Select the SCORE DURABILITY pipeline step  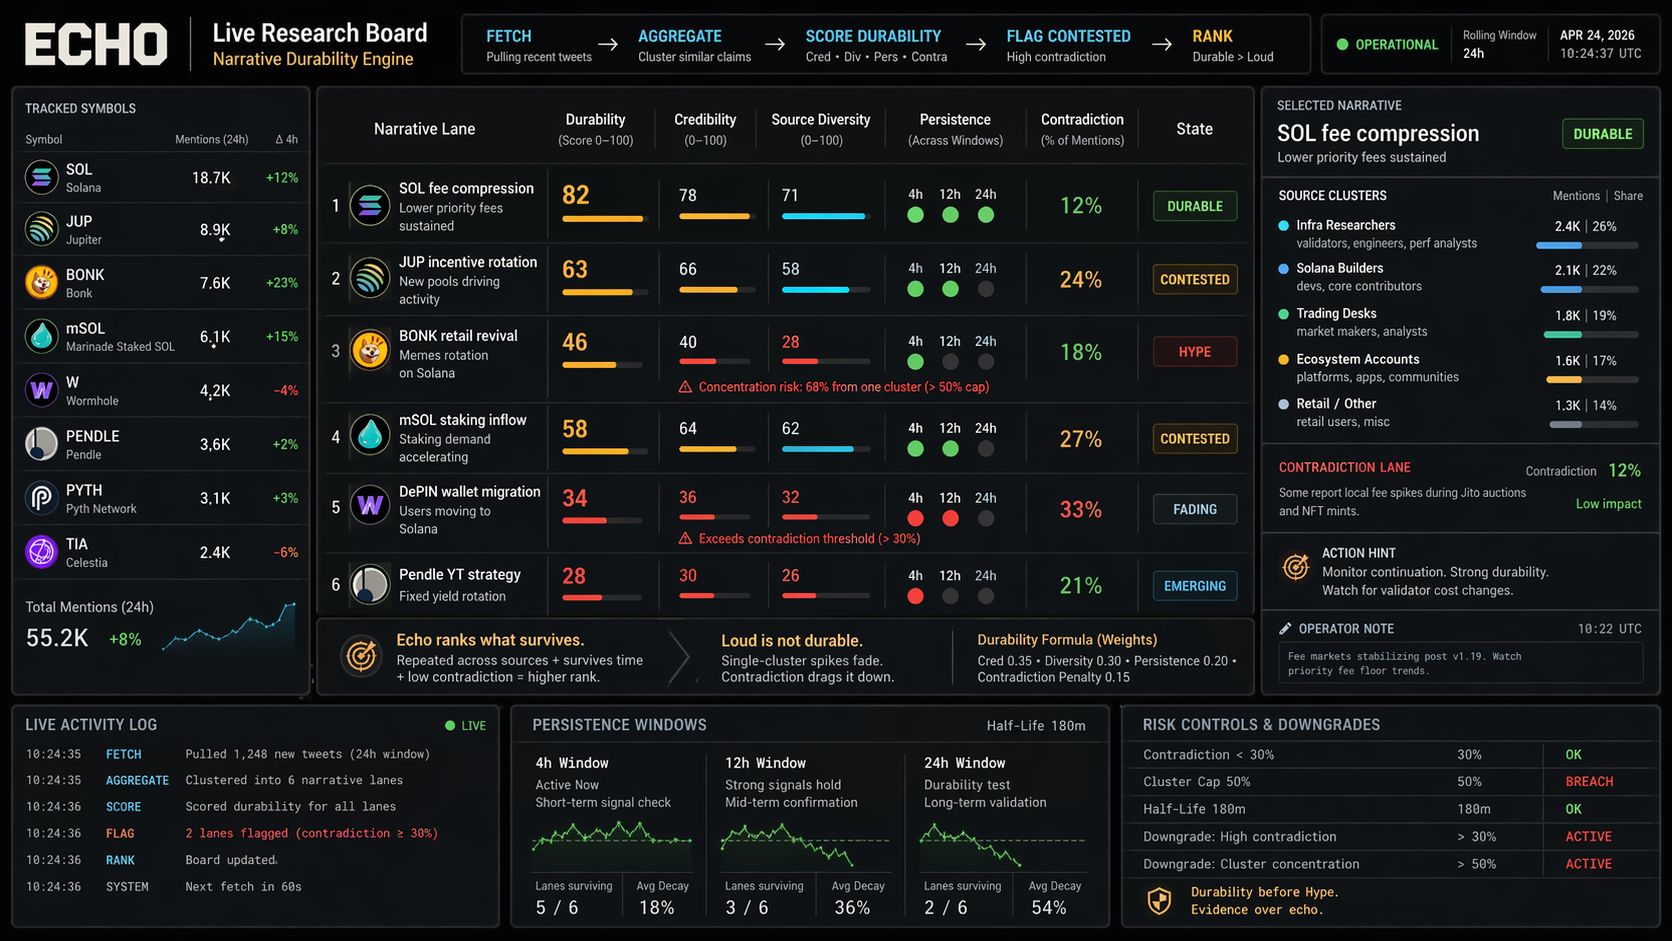click(x=876, y=46)
